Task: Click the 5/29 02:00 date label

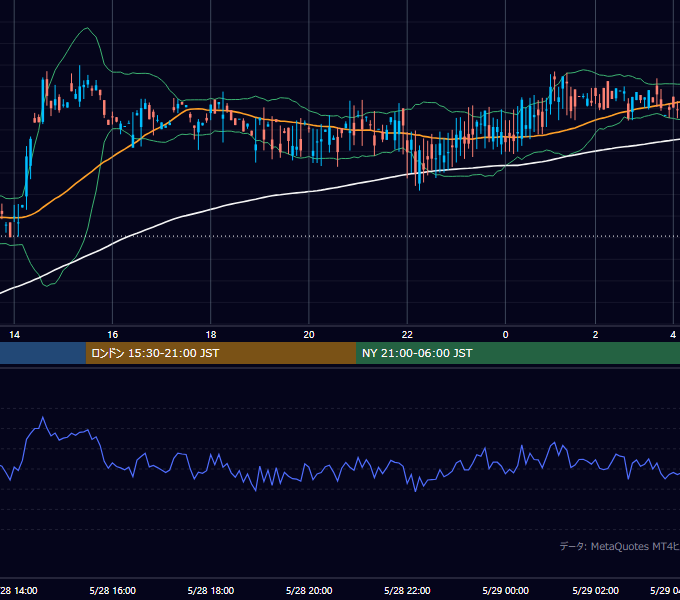Action: [595, 590]
